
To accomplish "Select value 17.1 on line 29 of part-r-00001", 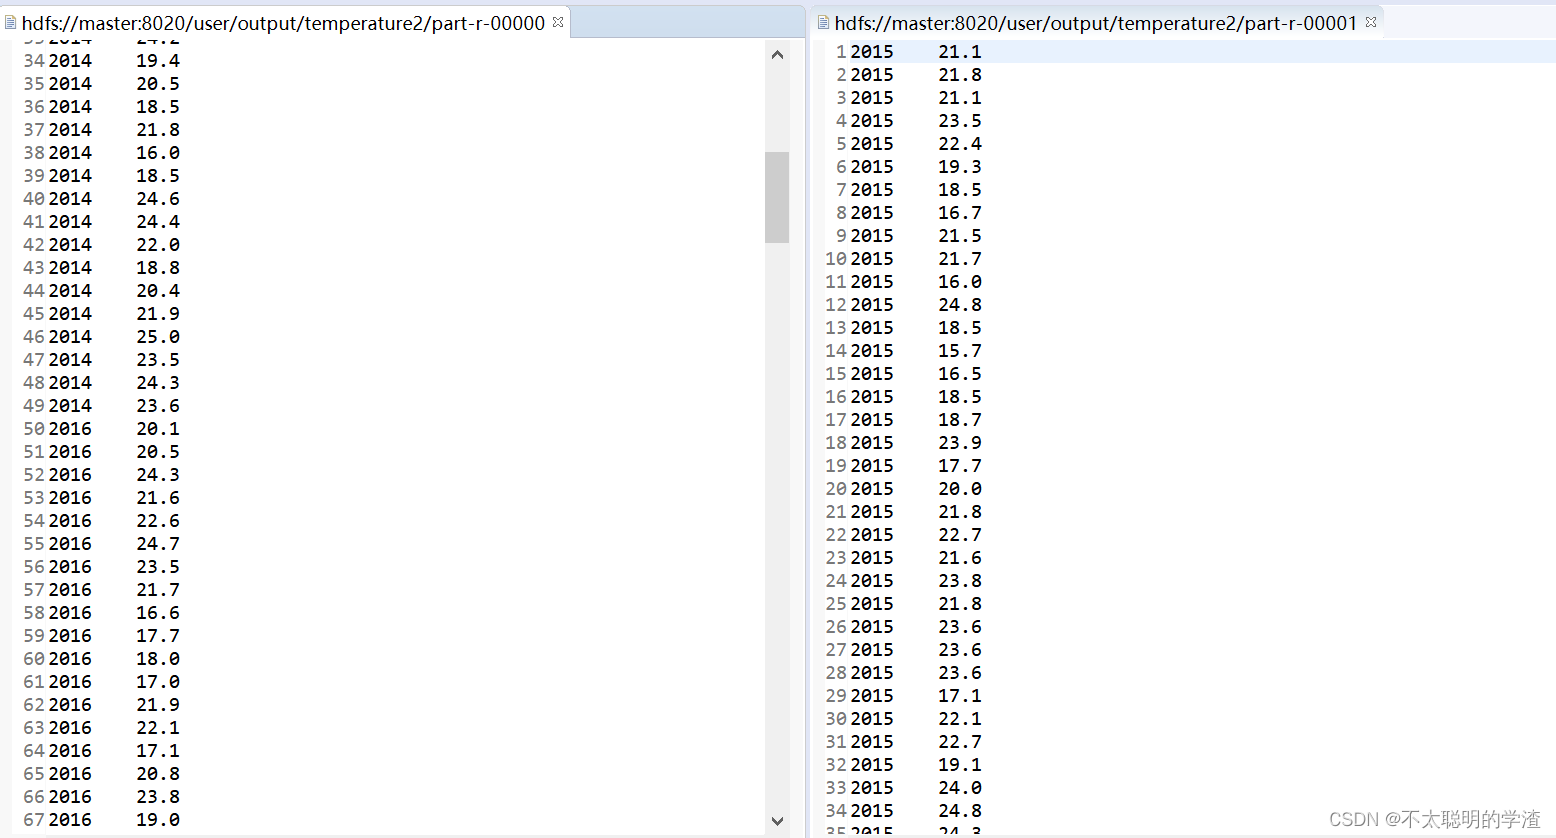I will [x=960, y=696].
